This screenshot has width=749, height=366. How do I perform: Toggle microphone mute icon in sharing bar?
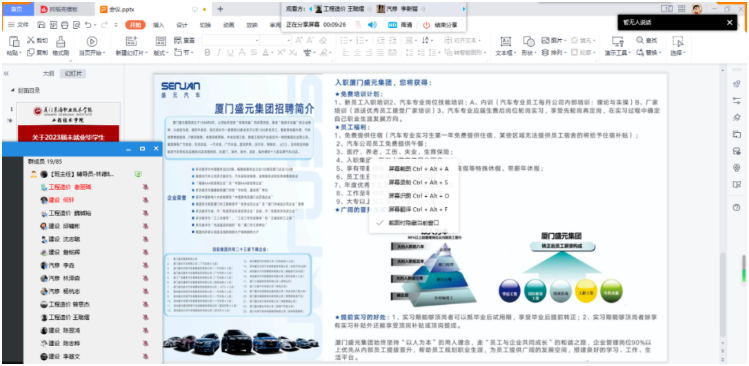click(358, 24)
